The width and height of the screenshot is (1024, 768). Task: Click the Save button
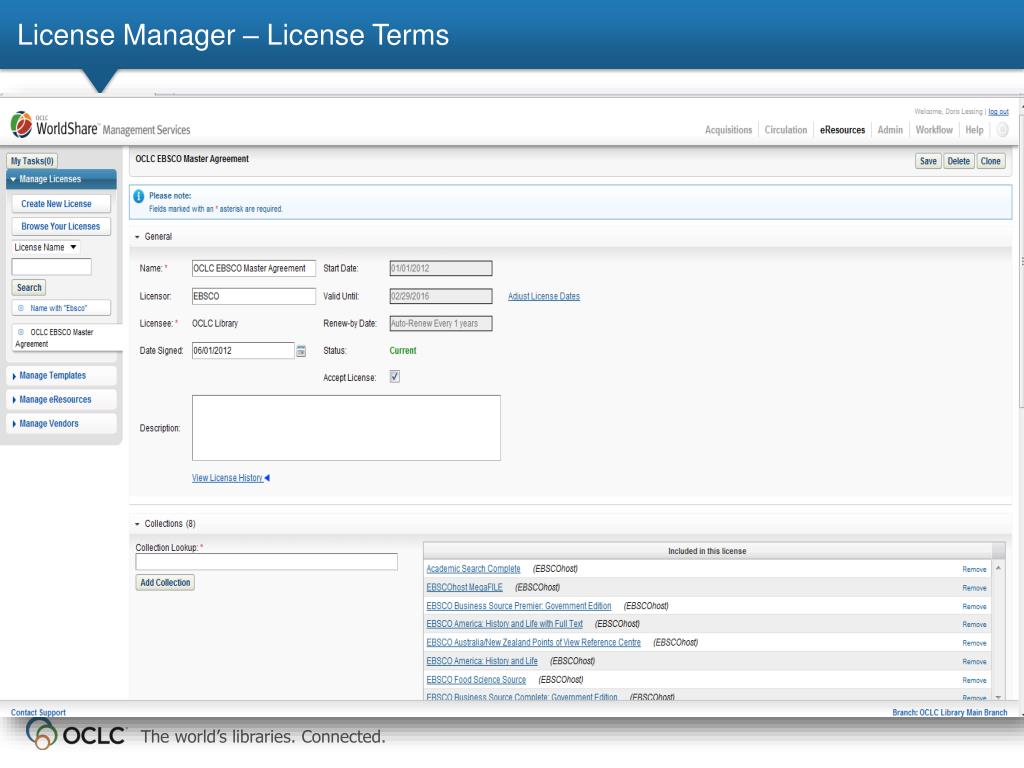(x=928, y=161)
